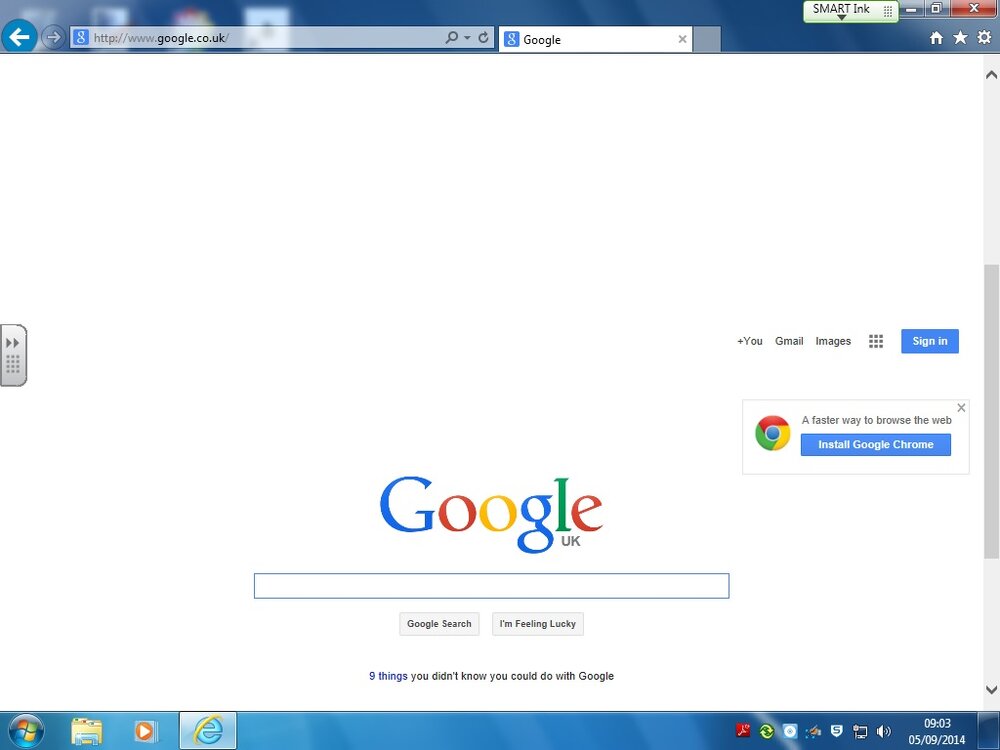1000x750 pixels.
Task: Open the +You link
Action: coord(750,341)
